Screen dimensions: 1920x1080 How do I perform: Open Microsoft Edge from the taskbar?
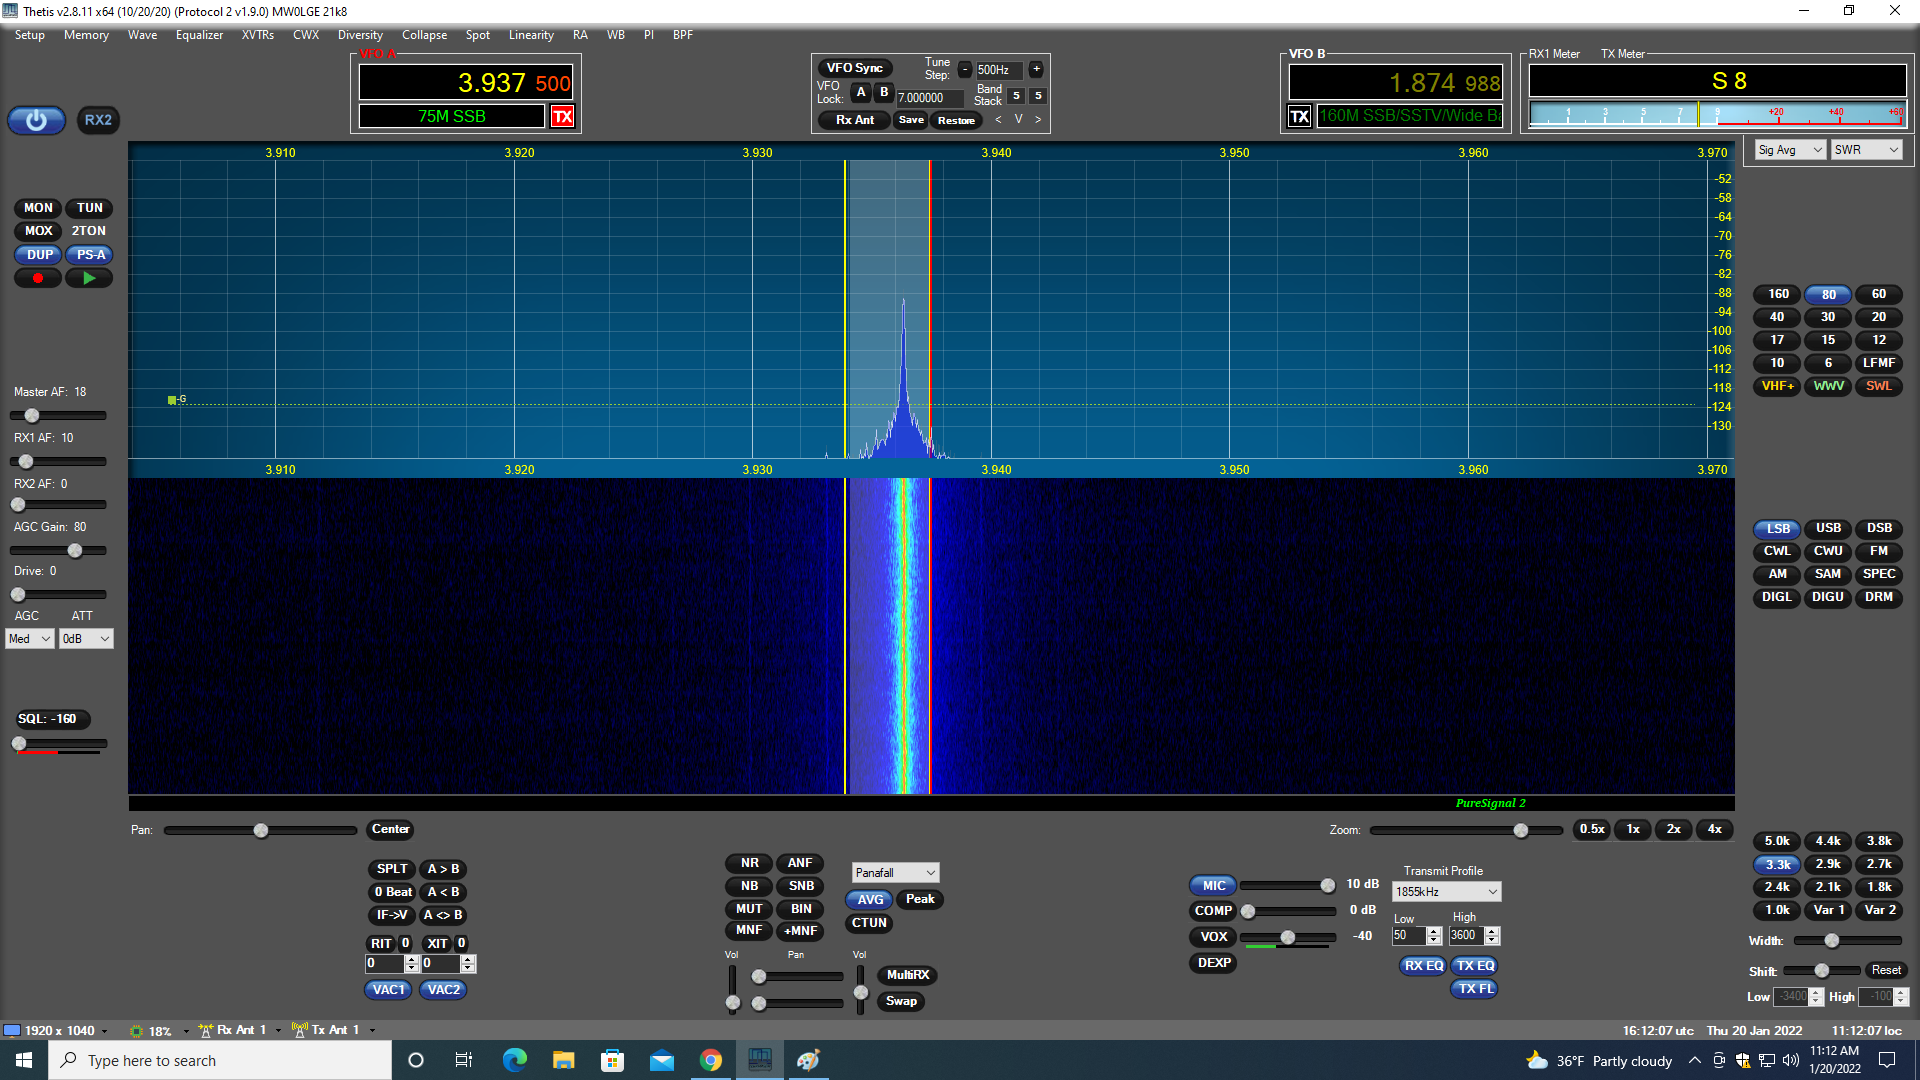[514, 1060]
